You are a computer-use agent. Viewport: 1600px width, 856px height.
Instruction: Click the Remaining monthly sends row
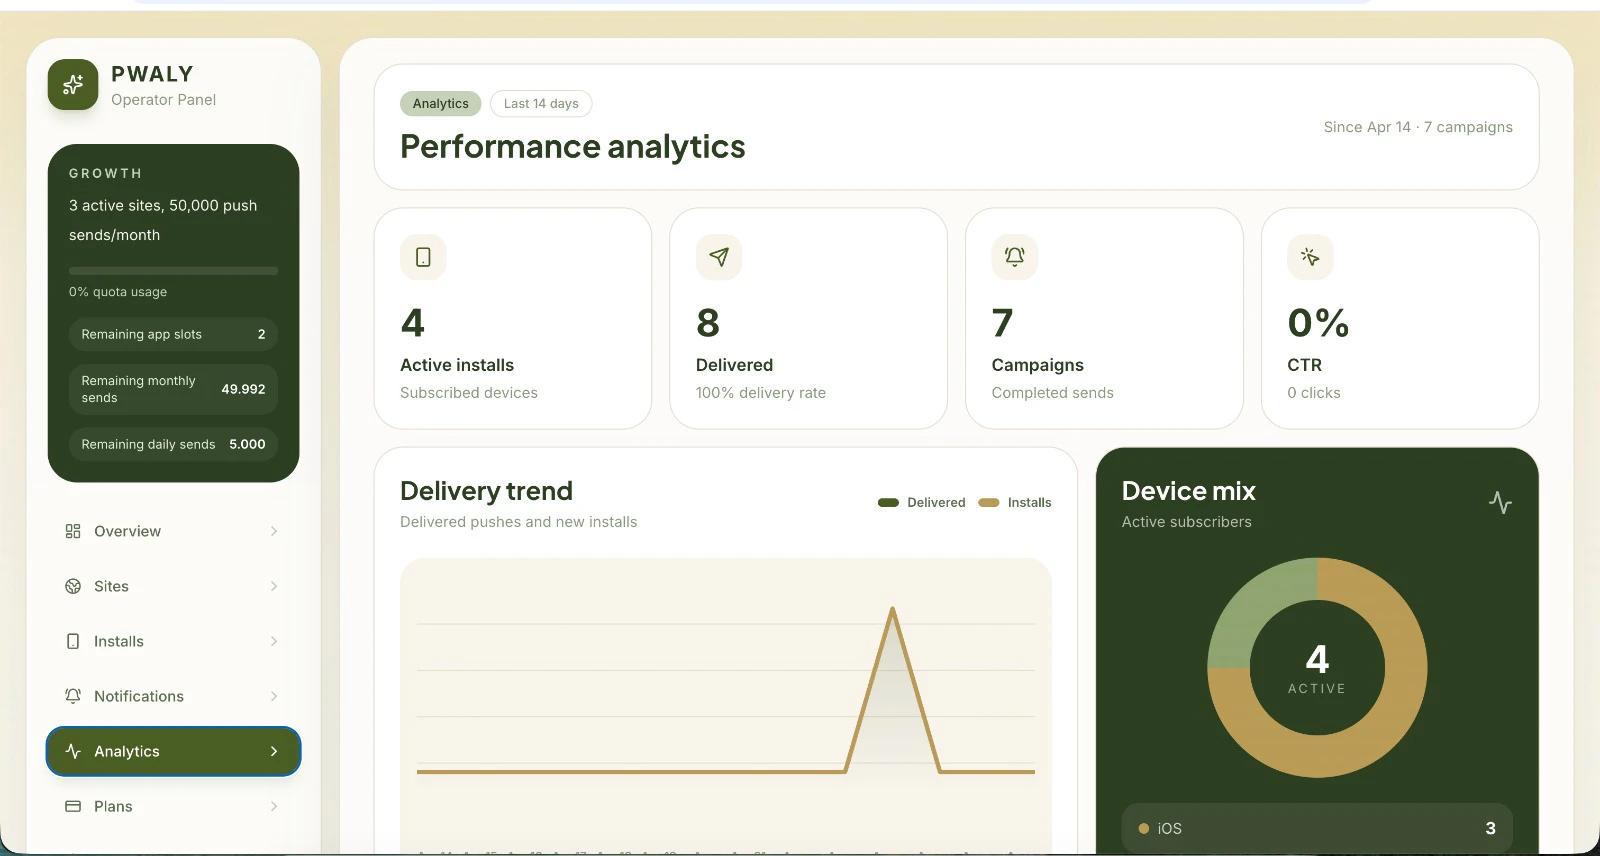click(x=173, y=389)
